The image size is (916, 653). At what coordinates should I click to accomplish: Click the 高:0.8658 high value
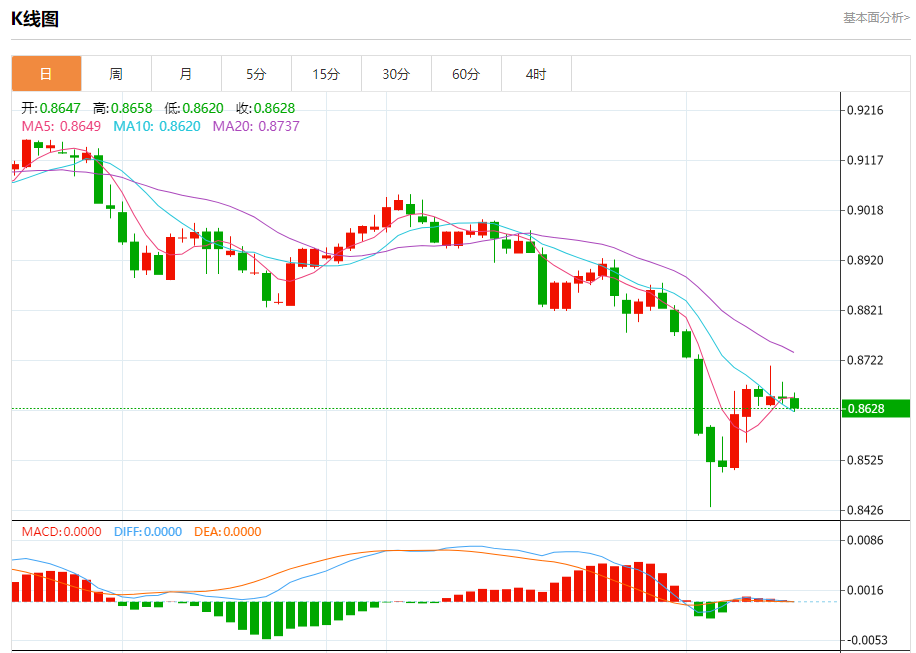tap(123, 108)
